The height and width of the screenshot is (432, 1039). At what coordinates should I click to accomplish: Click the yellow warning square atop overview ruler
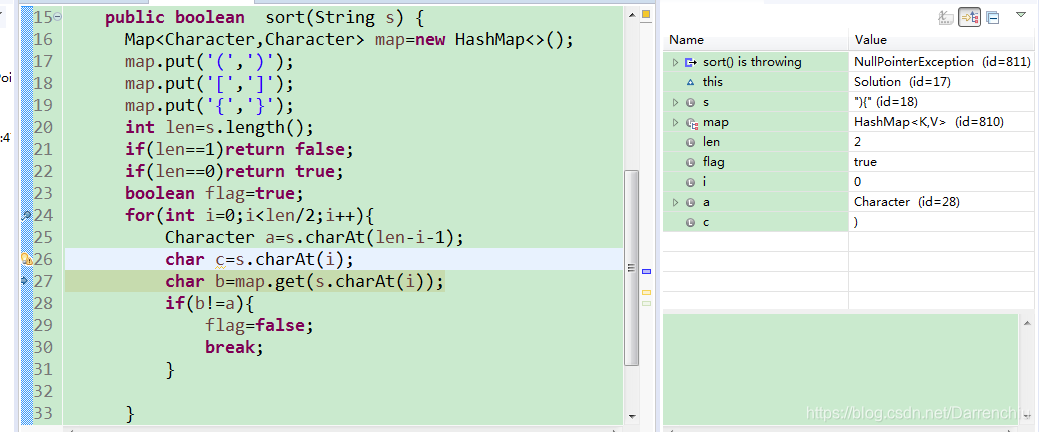click(646, 14)
